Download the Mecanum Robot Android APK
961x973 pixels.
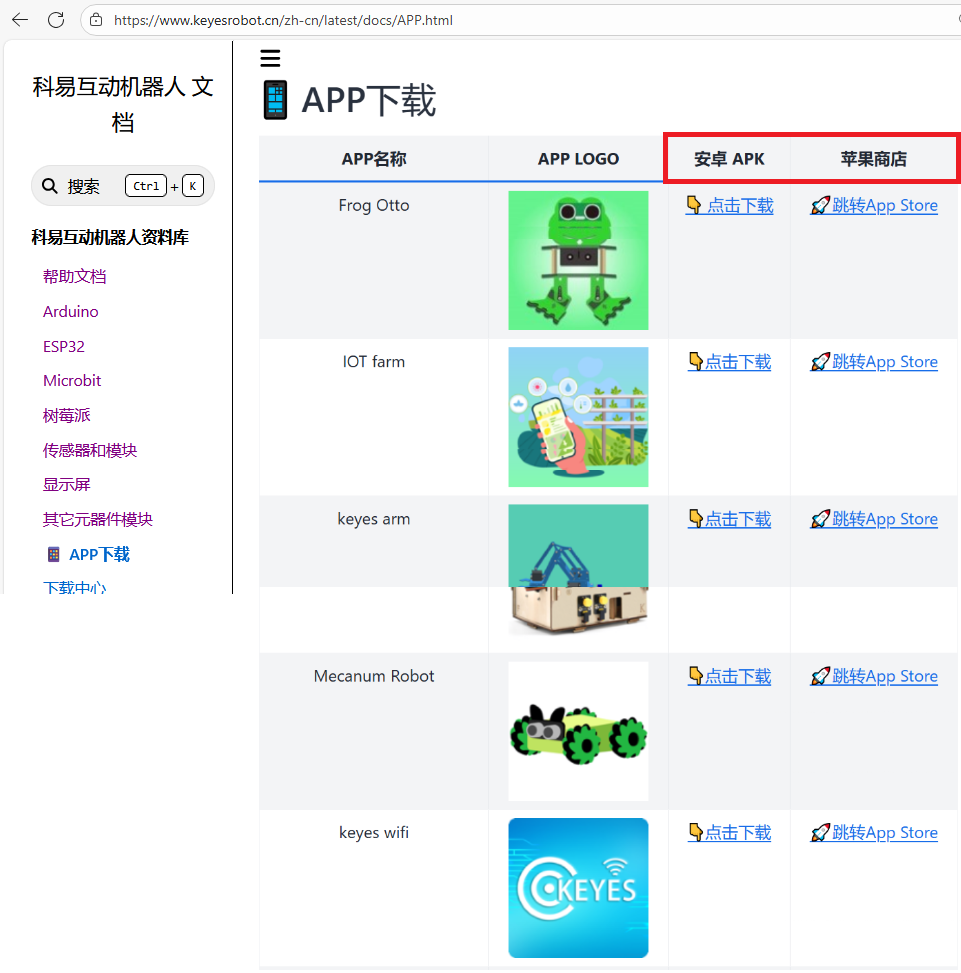[x=730, y=676]
